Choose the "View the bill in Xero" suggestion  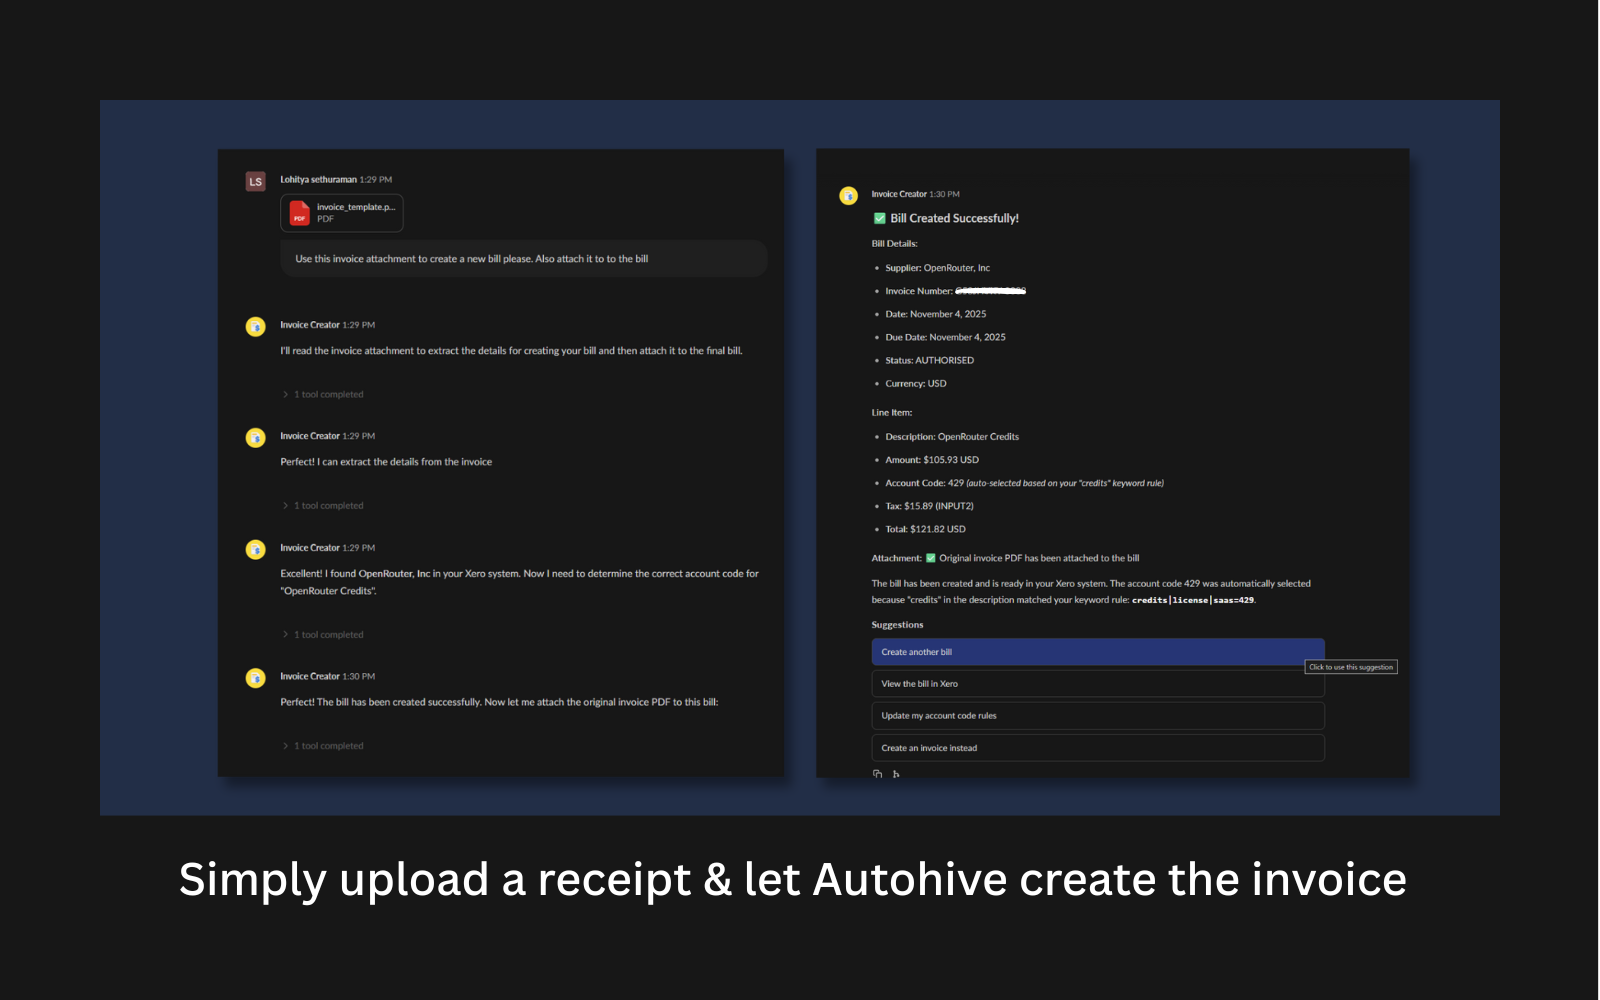point(1098,684)
